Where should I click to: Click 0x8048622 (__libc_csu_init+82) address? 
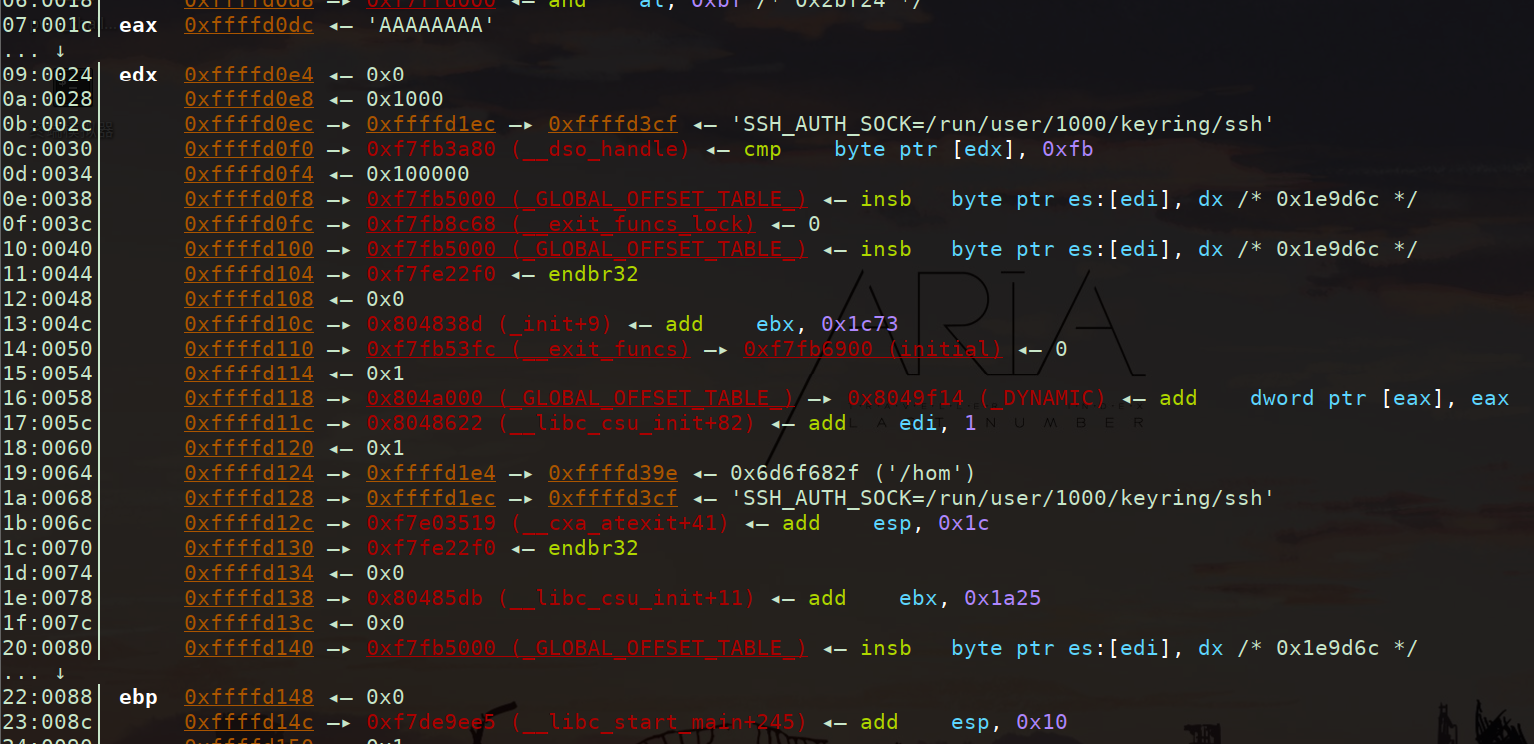tap(560, 423)
